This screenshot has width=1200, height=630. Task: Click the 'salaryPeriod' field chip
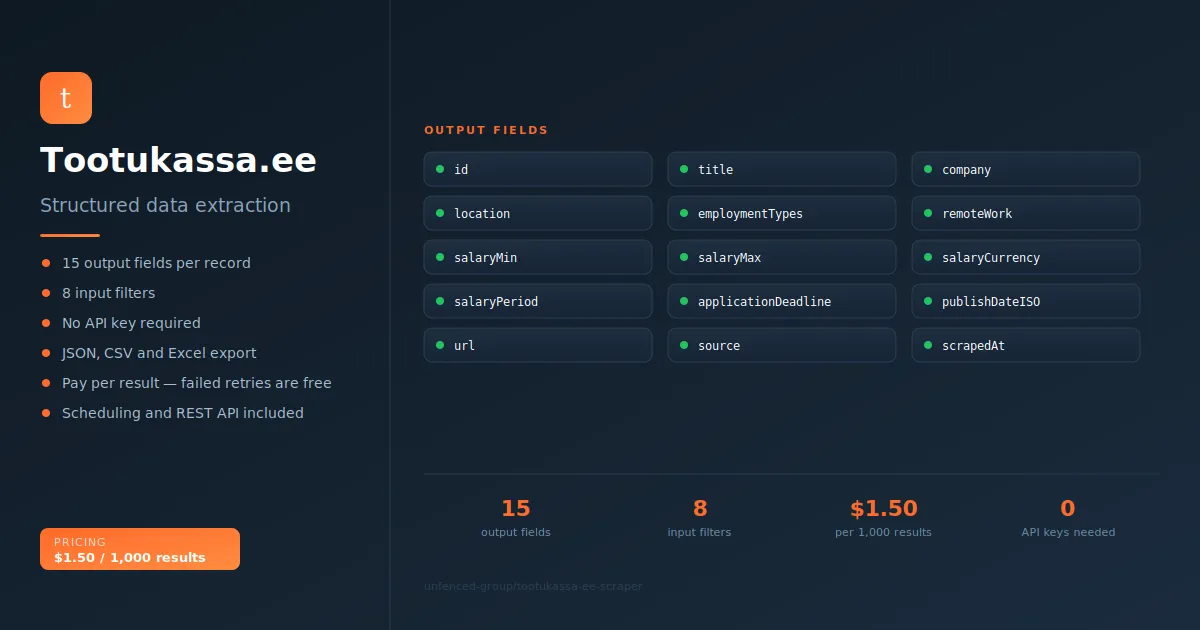pos(538,302)
